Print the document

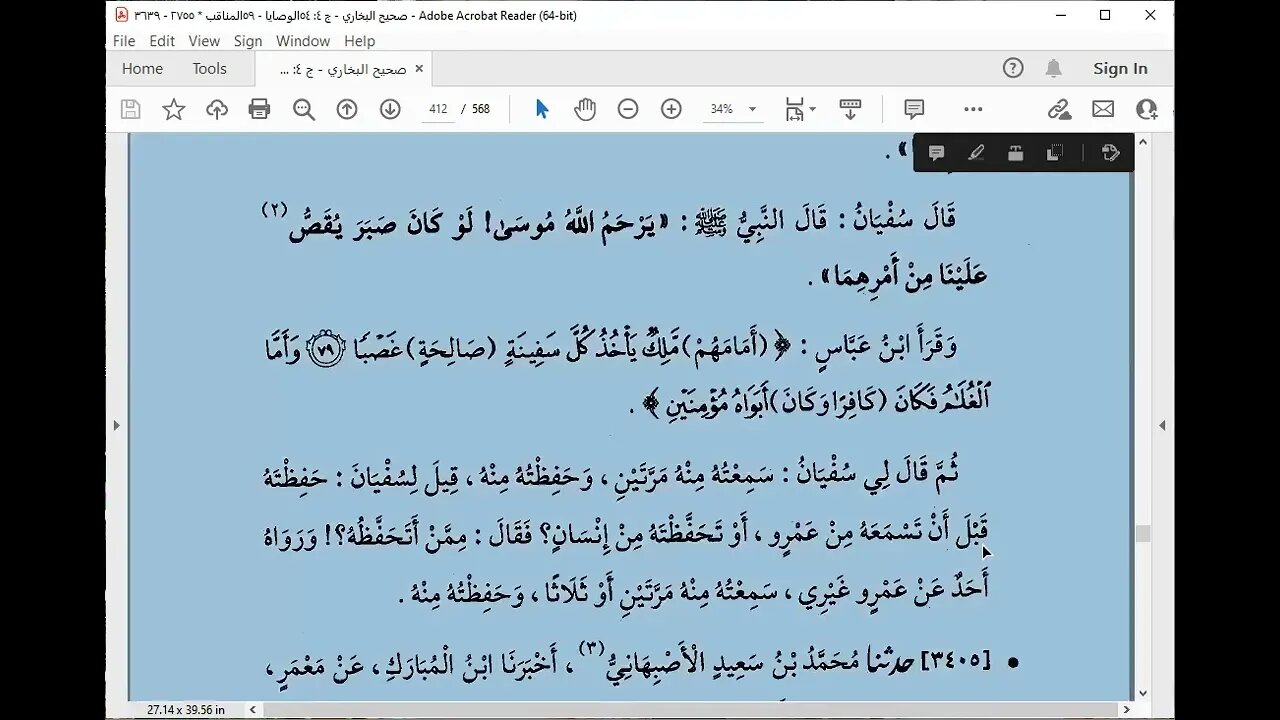(x=260, y=109)
